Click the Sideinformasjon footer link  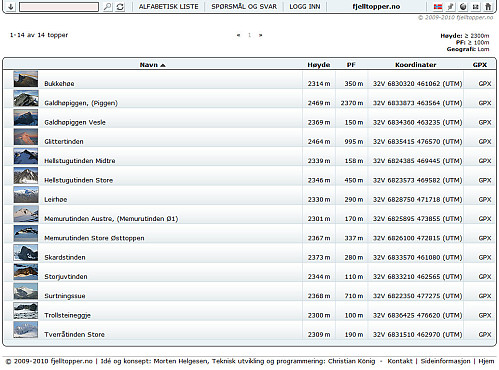[445, 361]
